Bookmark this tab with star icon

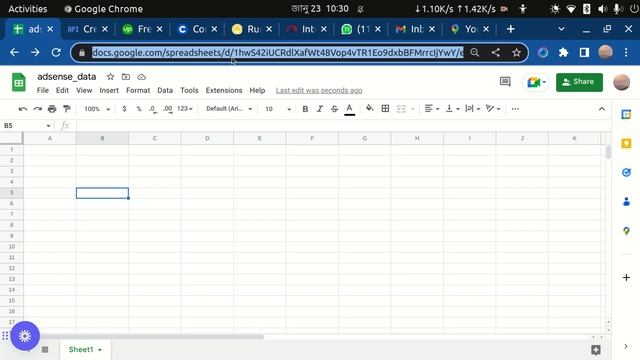(516, 53)
